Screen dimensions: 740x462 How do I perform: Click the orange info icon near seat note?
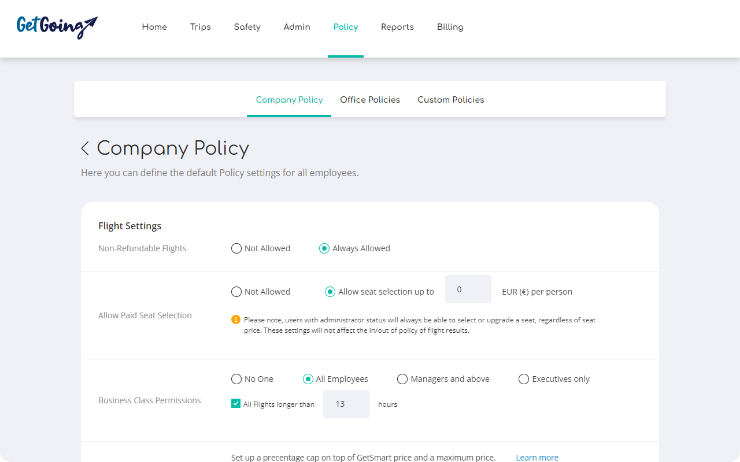[x=236, y=320]
